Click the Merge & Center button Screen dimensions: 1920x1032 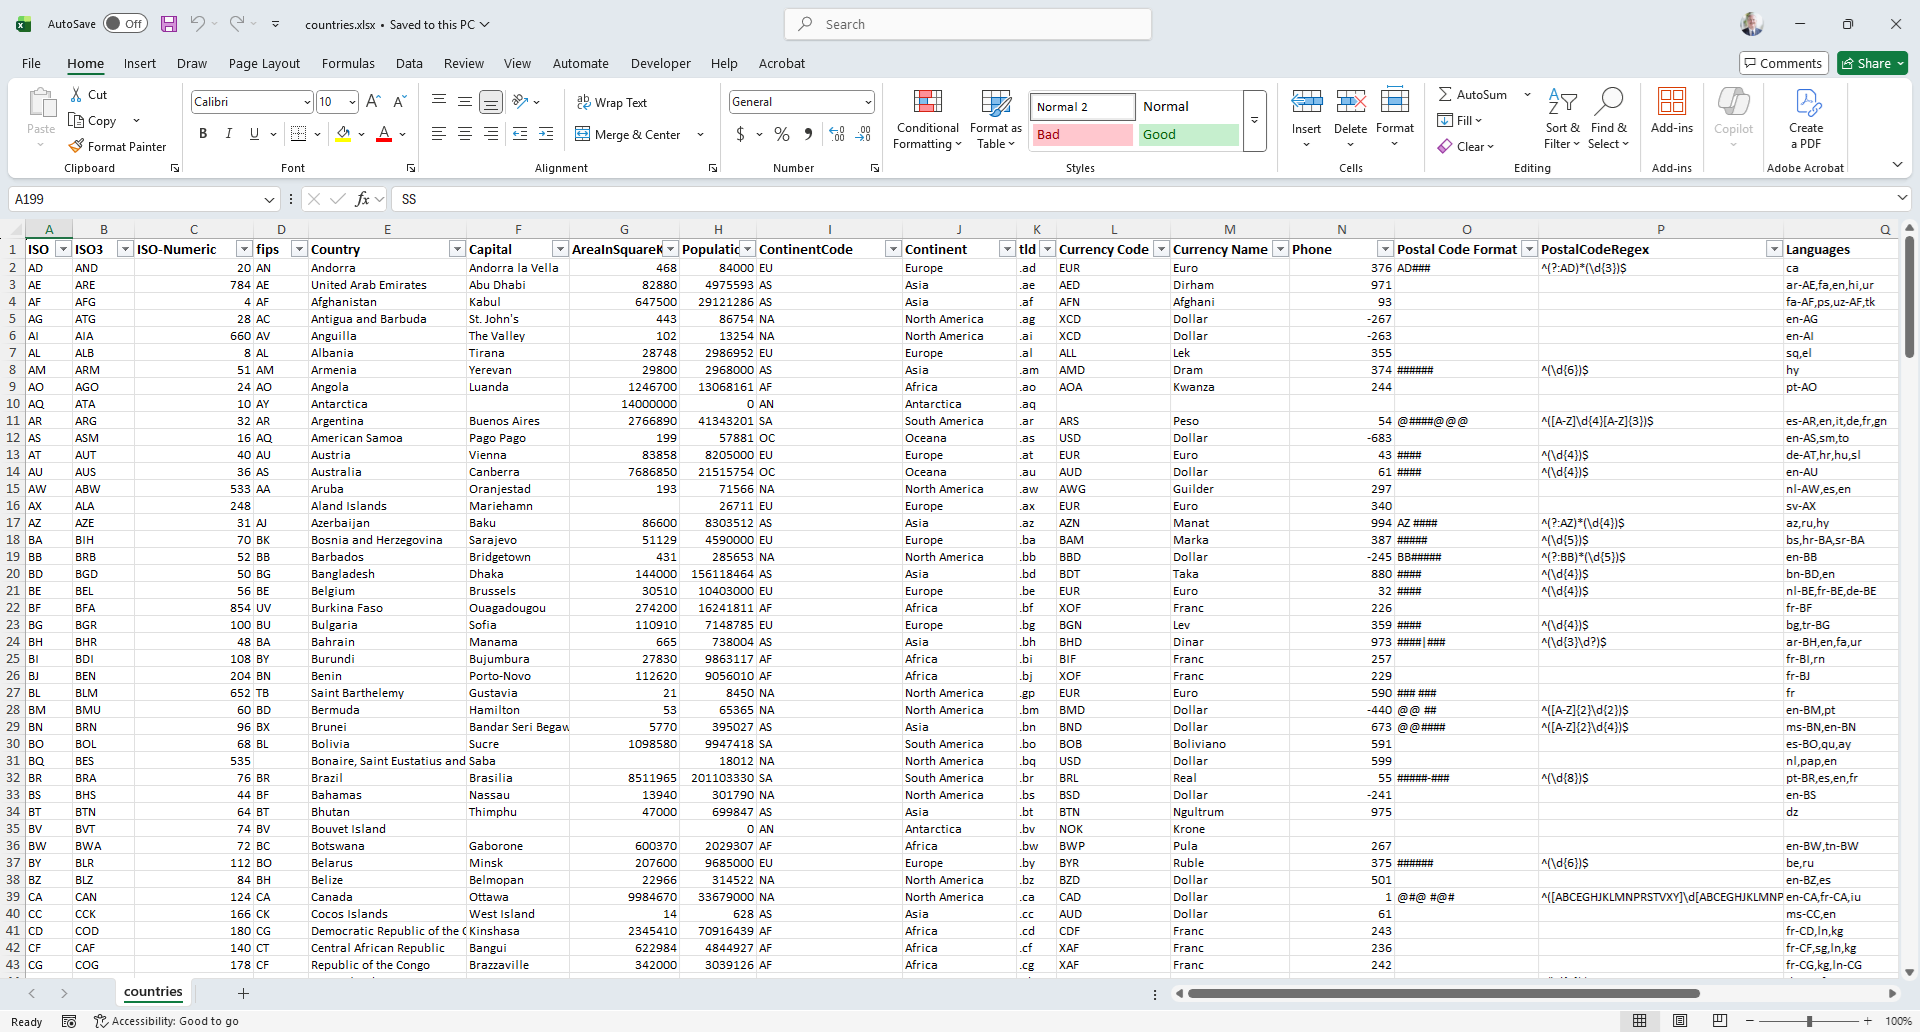click(x=628, y=134)
